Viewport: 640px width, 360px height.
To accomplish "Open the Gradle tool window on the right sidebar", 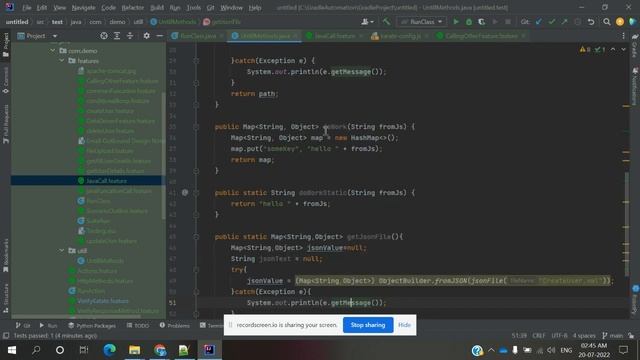I will 635,45.
